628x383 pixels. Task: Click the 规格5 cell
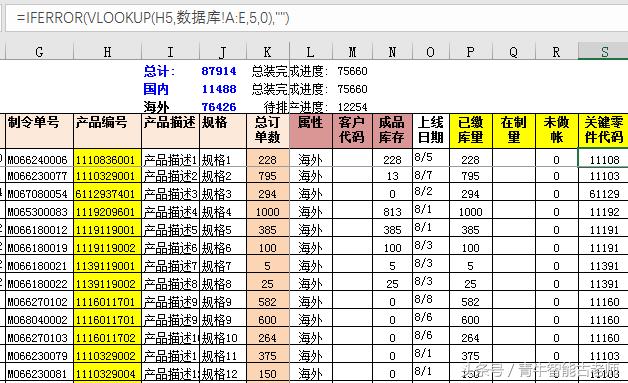[223, 228]
